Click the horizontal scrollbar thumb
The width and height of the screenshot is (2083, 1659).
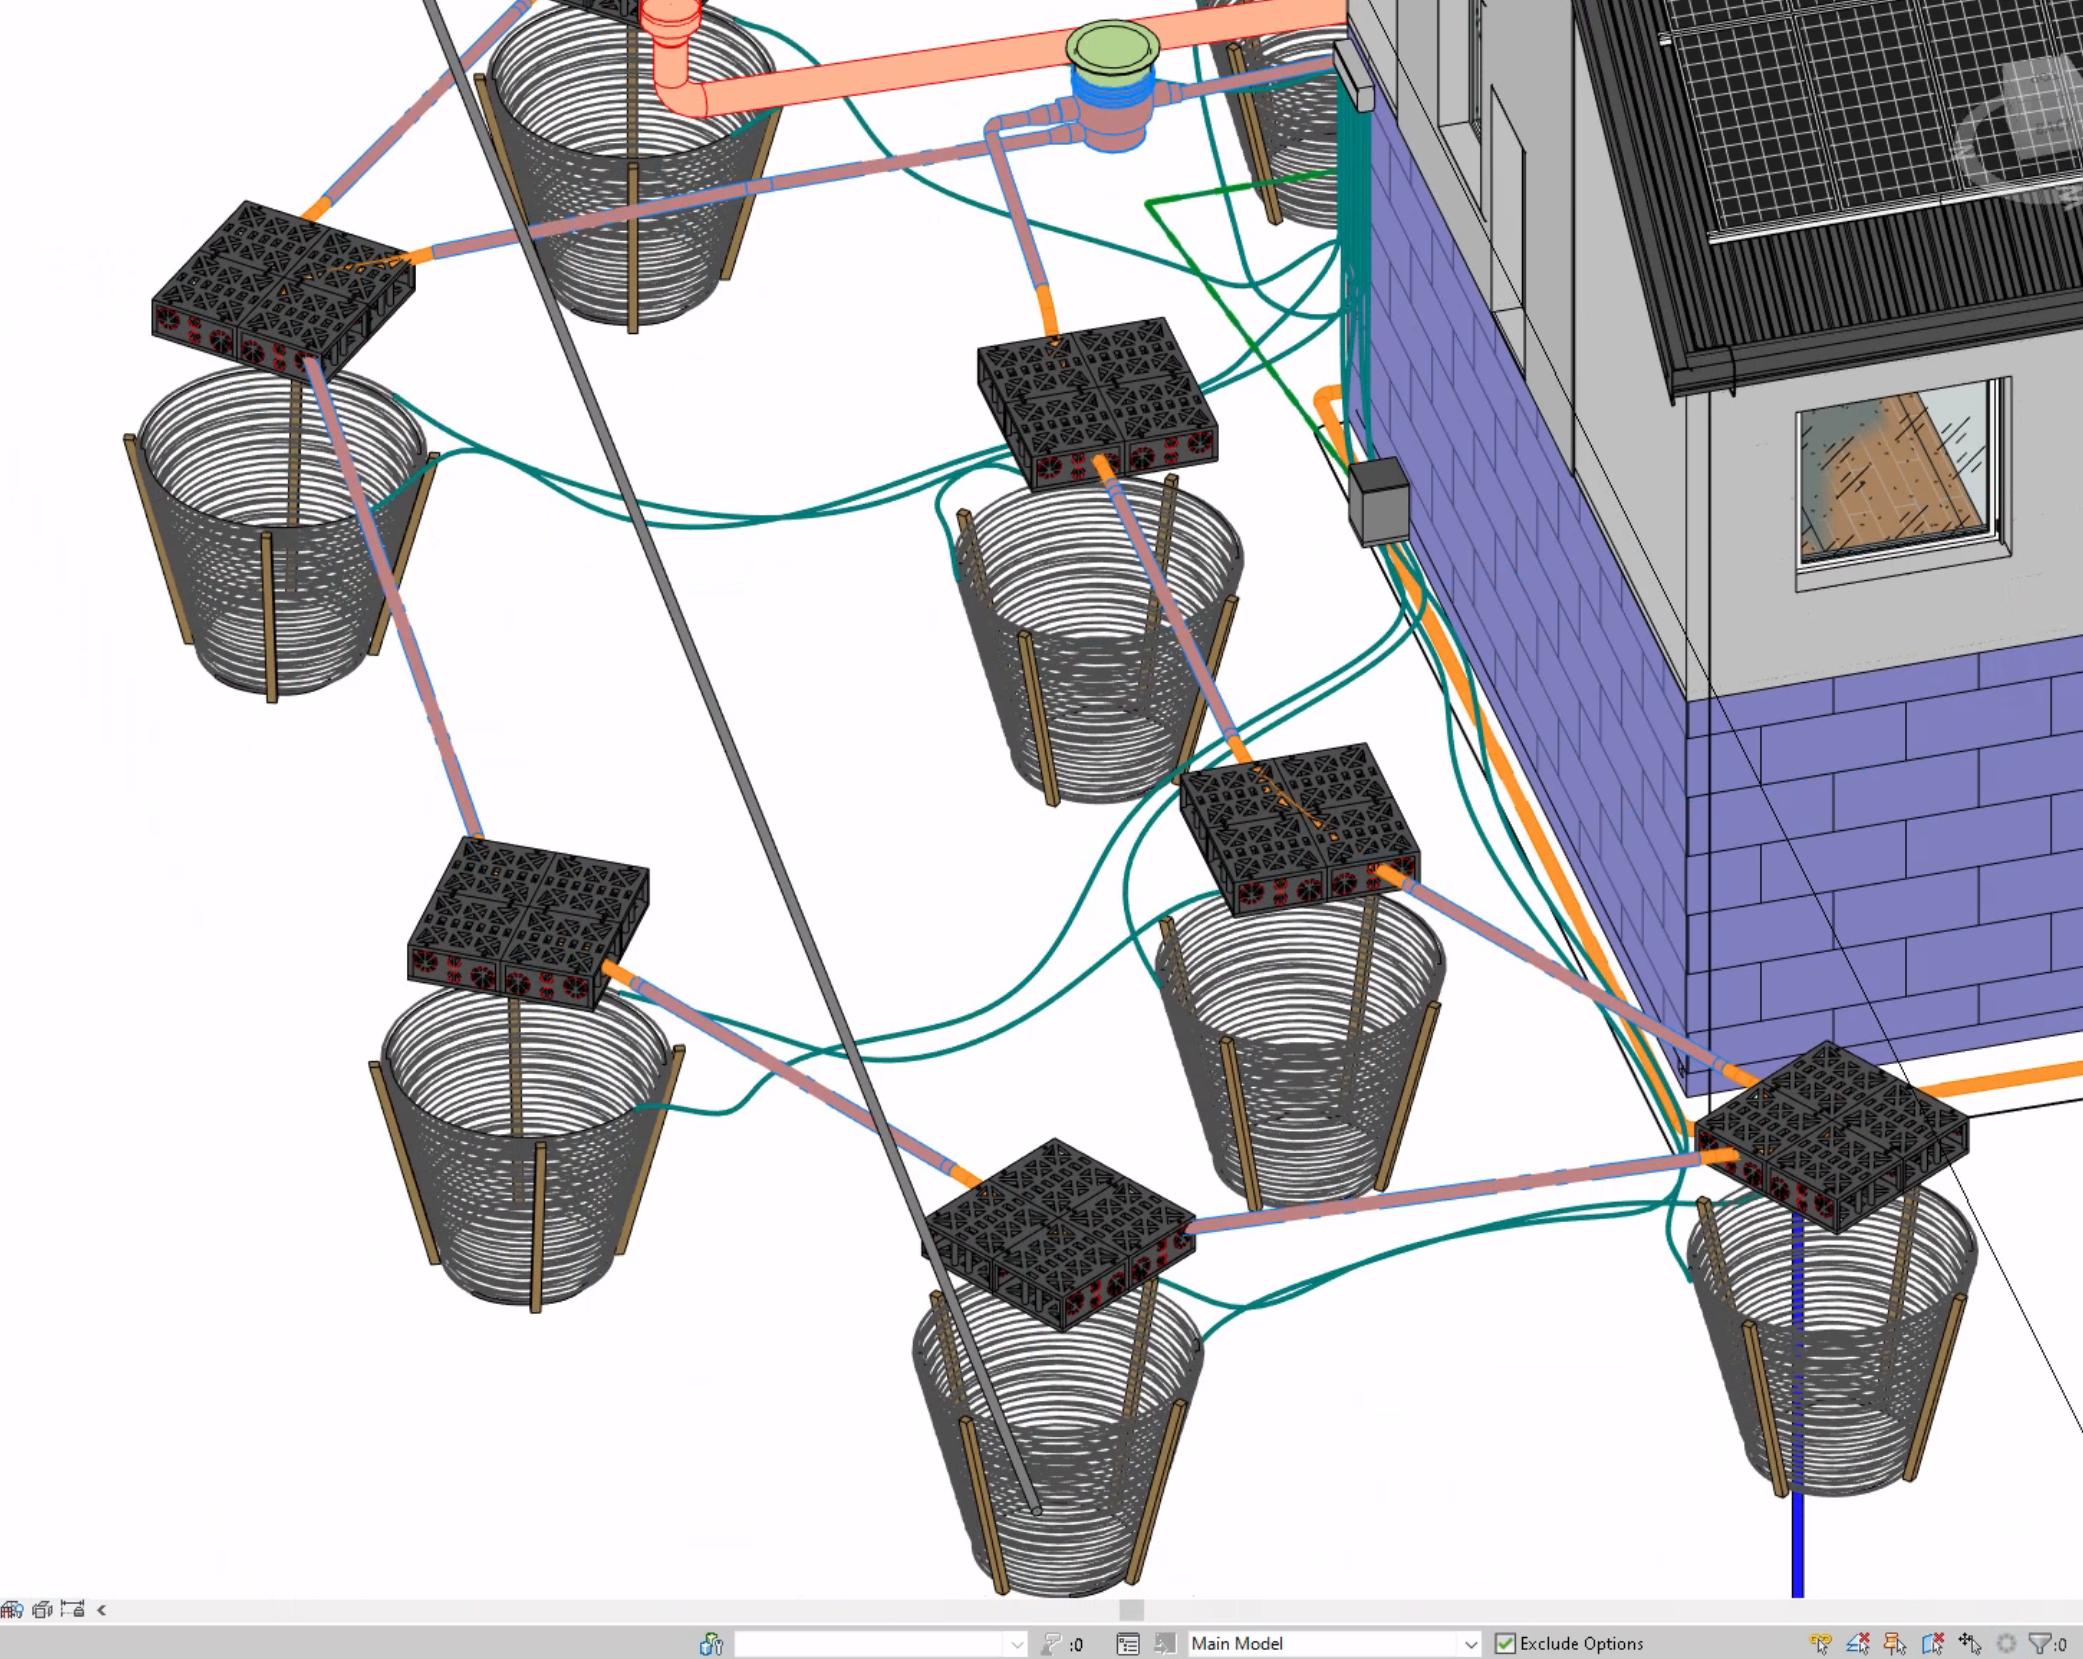[x=1131, y=1609]
